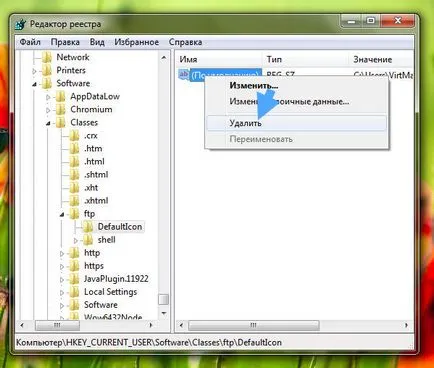Expand the shell tree node

tap(76, 240)
